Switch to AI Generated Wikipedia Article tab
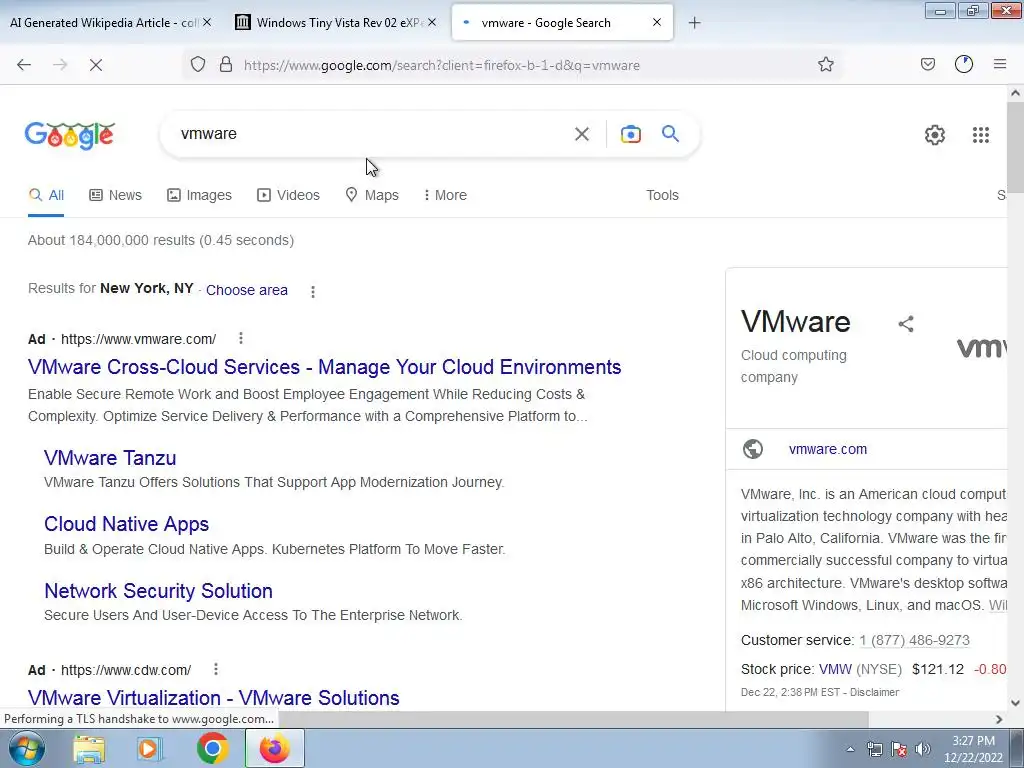 (x=103, y=23)
